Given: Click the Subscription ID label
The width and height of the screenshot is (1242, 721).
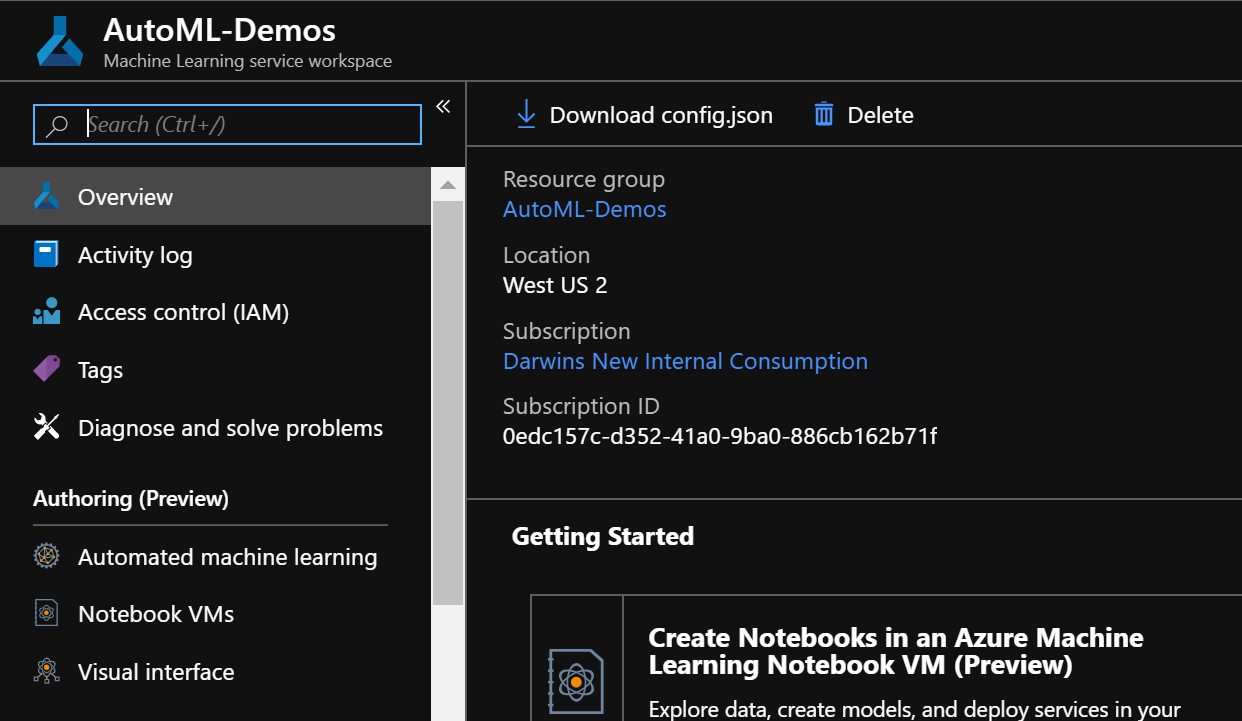Looking at the screenshot, I should pos(581,406).
